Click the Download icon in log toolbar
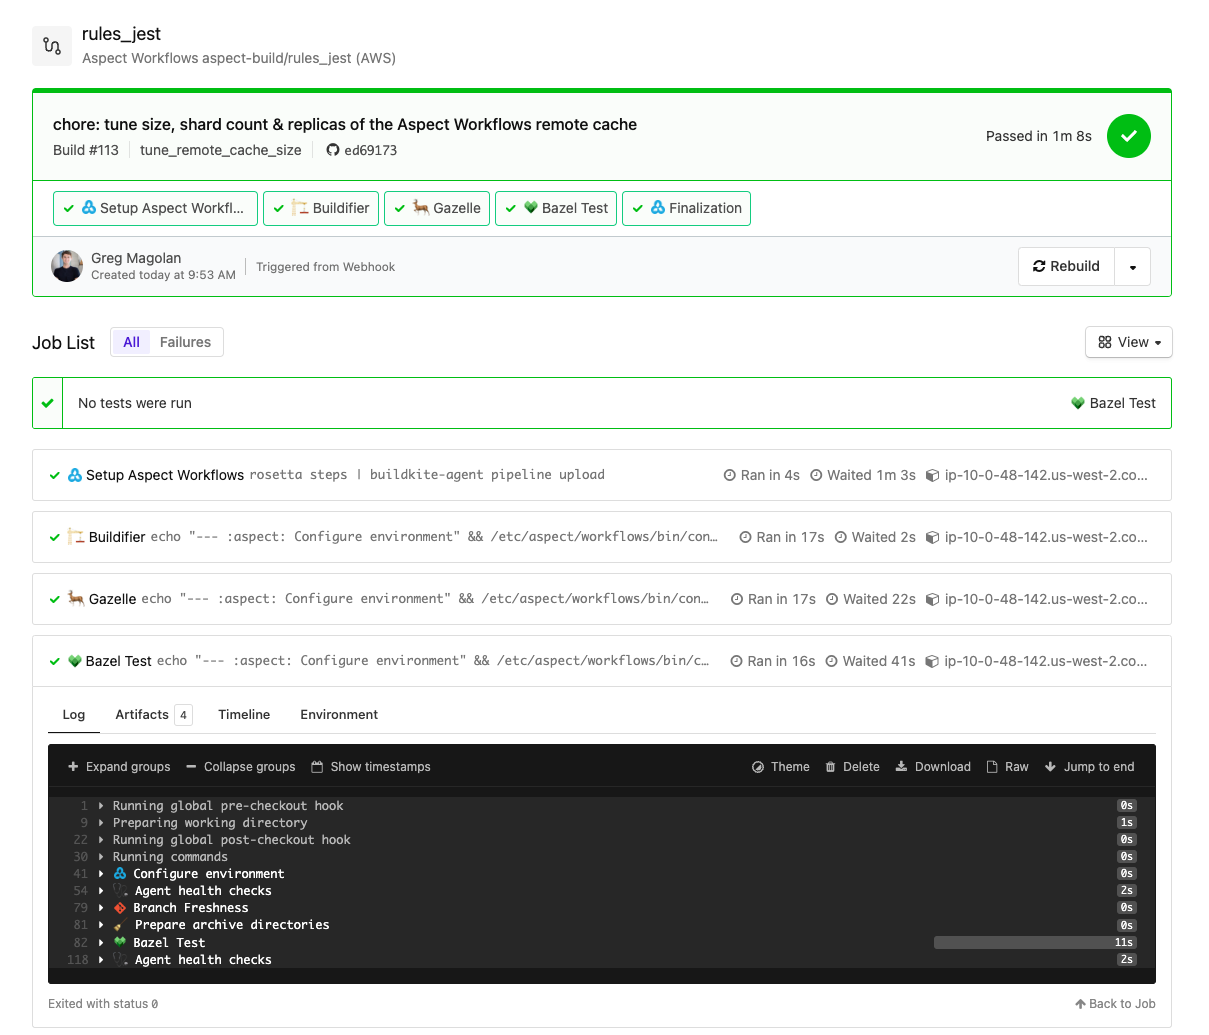Viewport: 1209px width, 1035px height. [901, 767]
